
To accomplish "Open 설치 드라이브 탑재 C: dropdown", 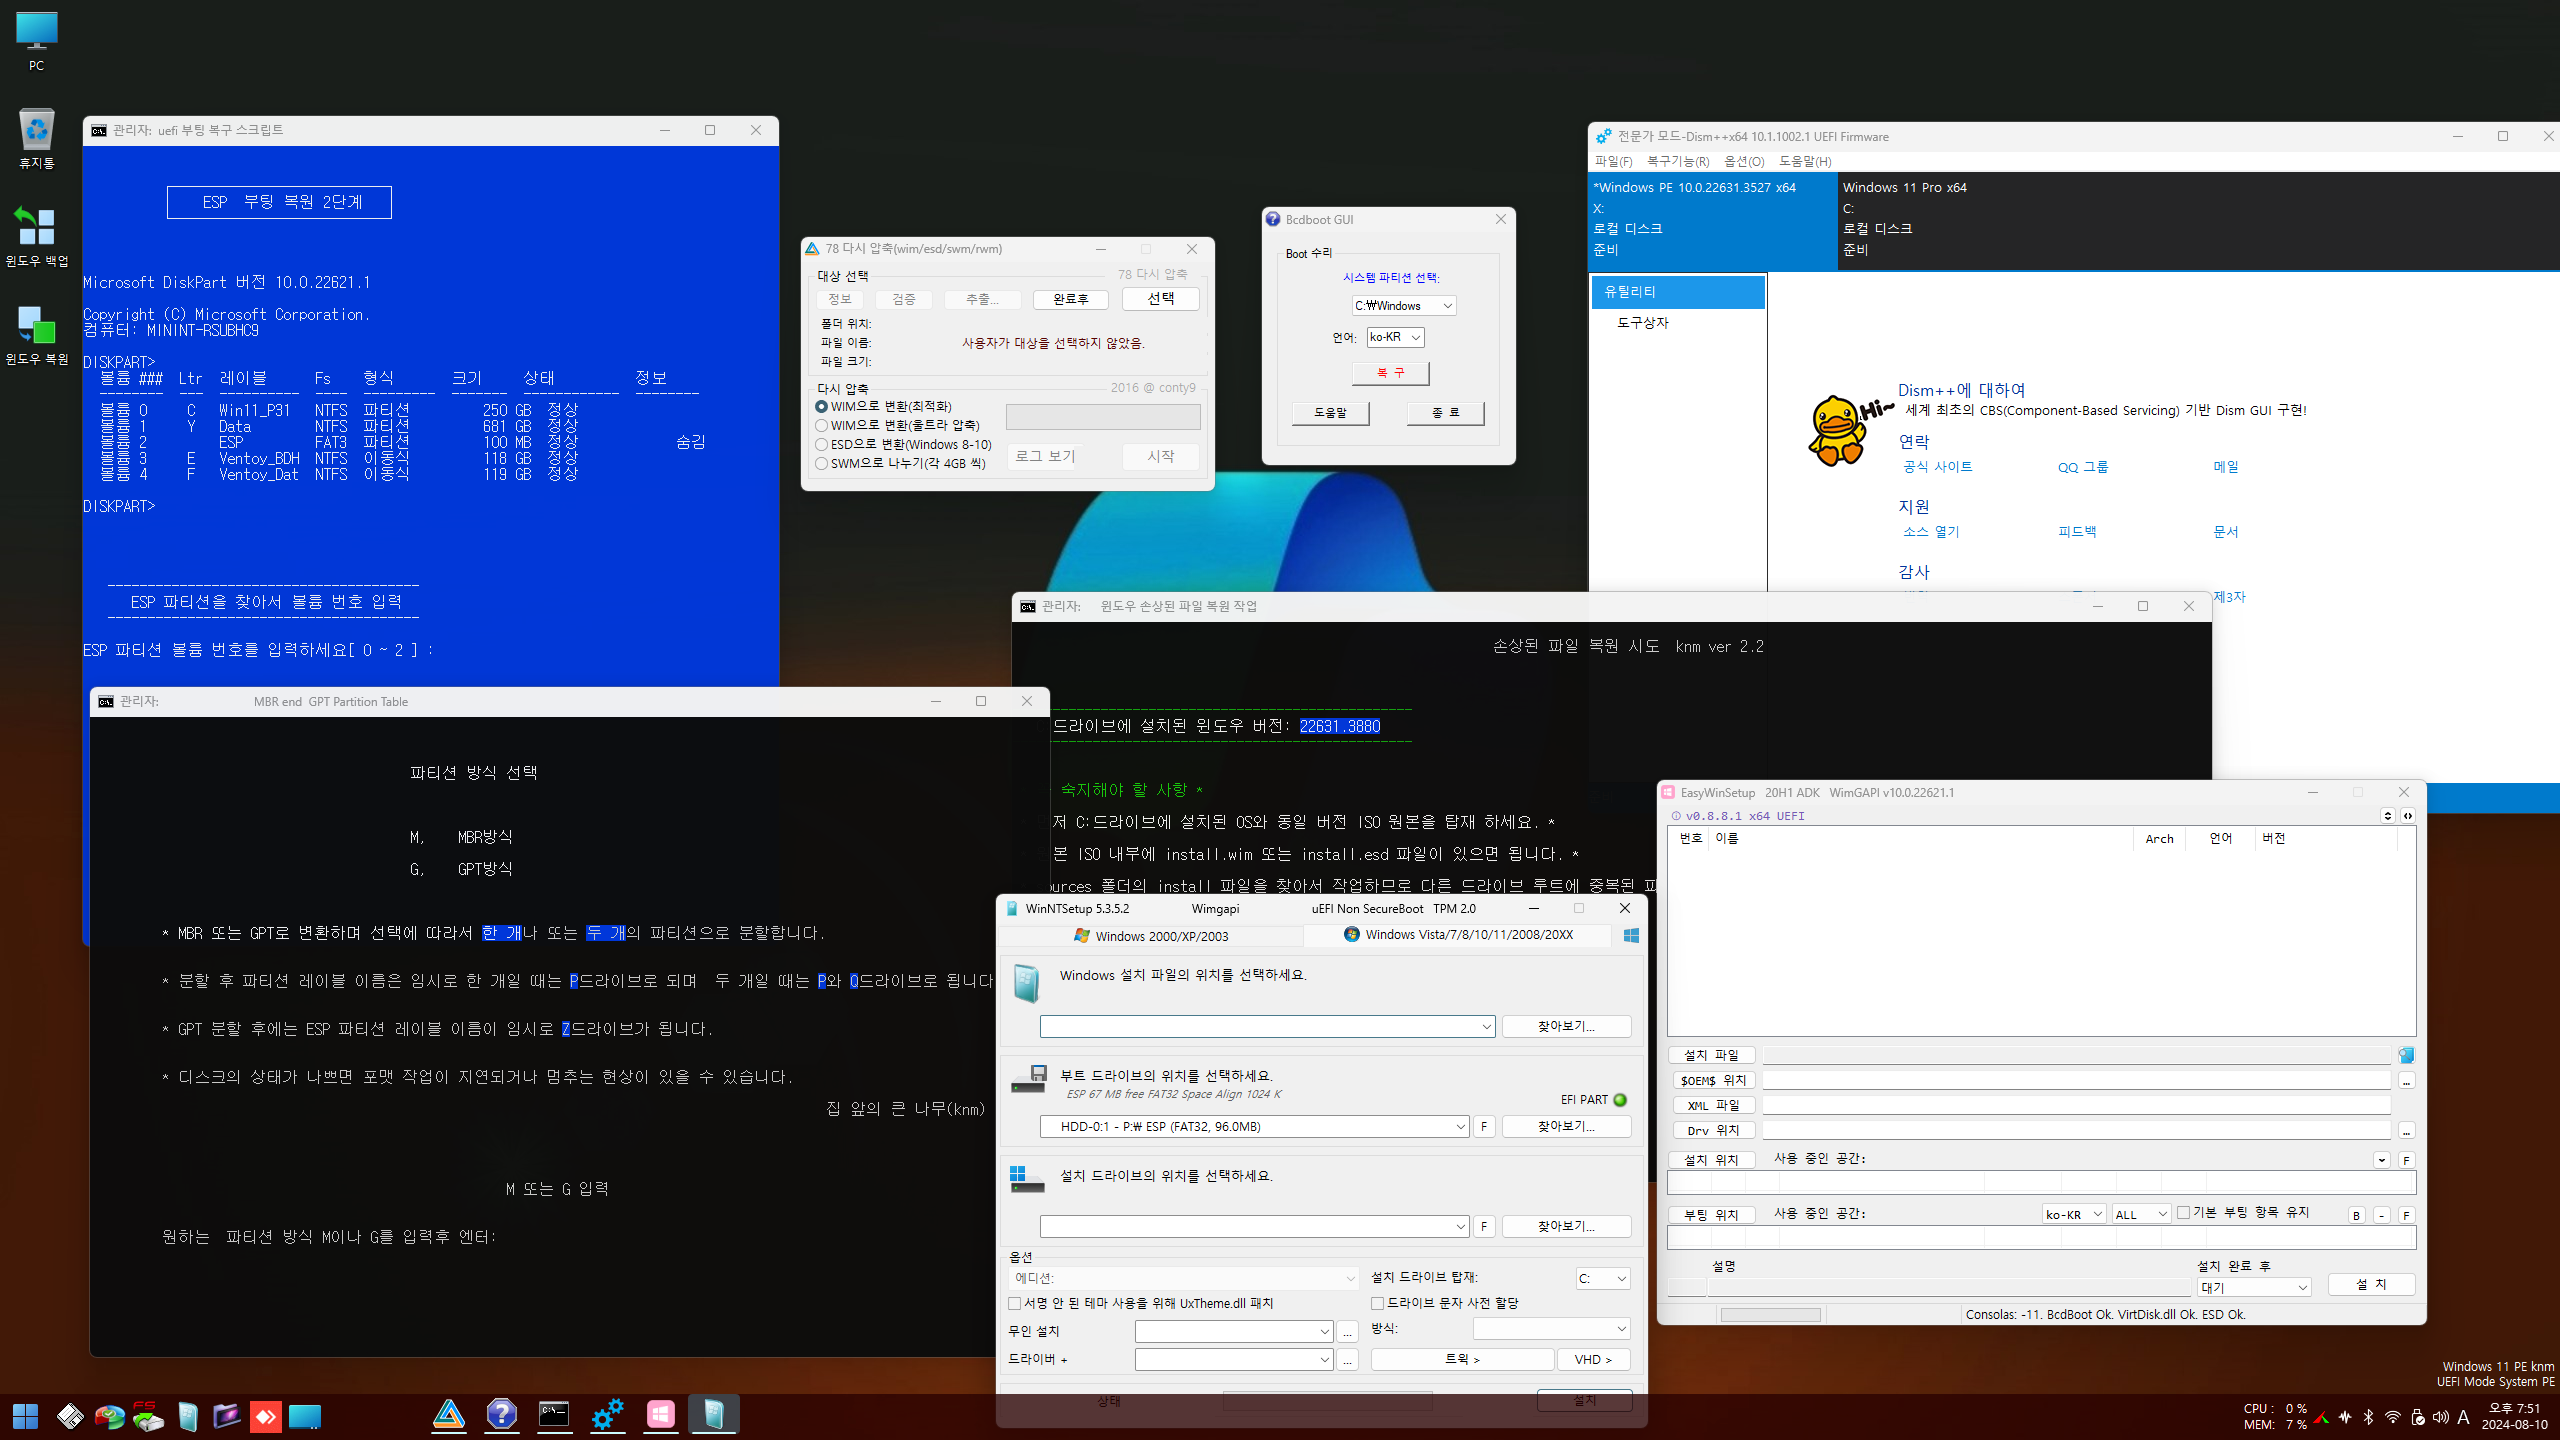I will [x=1603, y=1279].
